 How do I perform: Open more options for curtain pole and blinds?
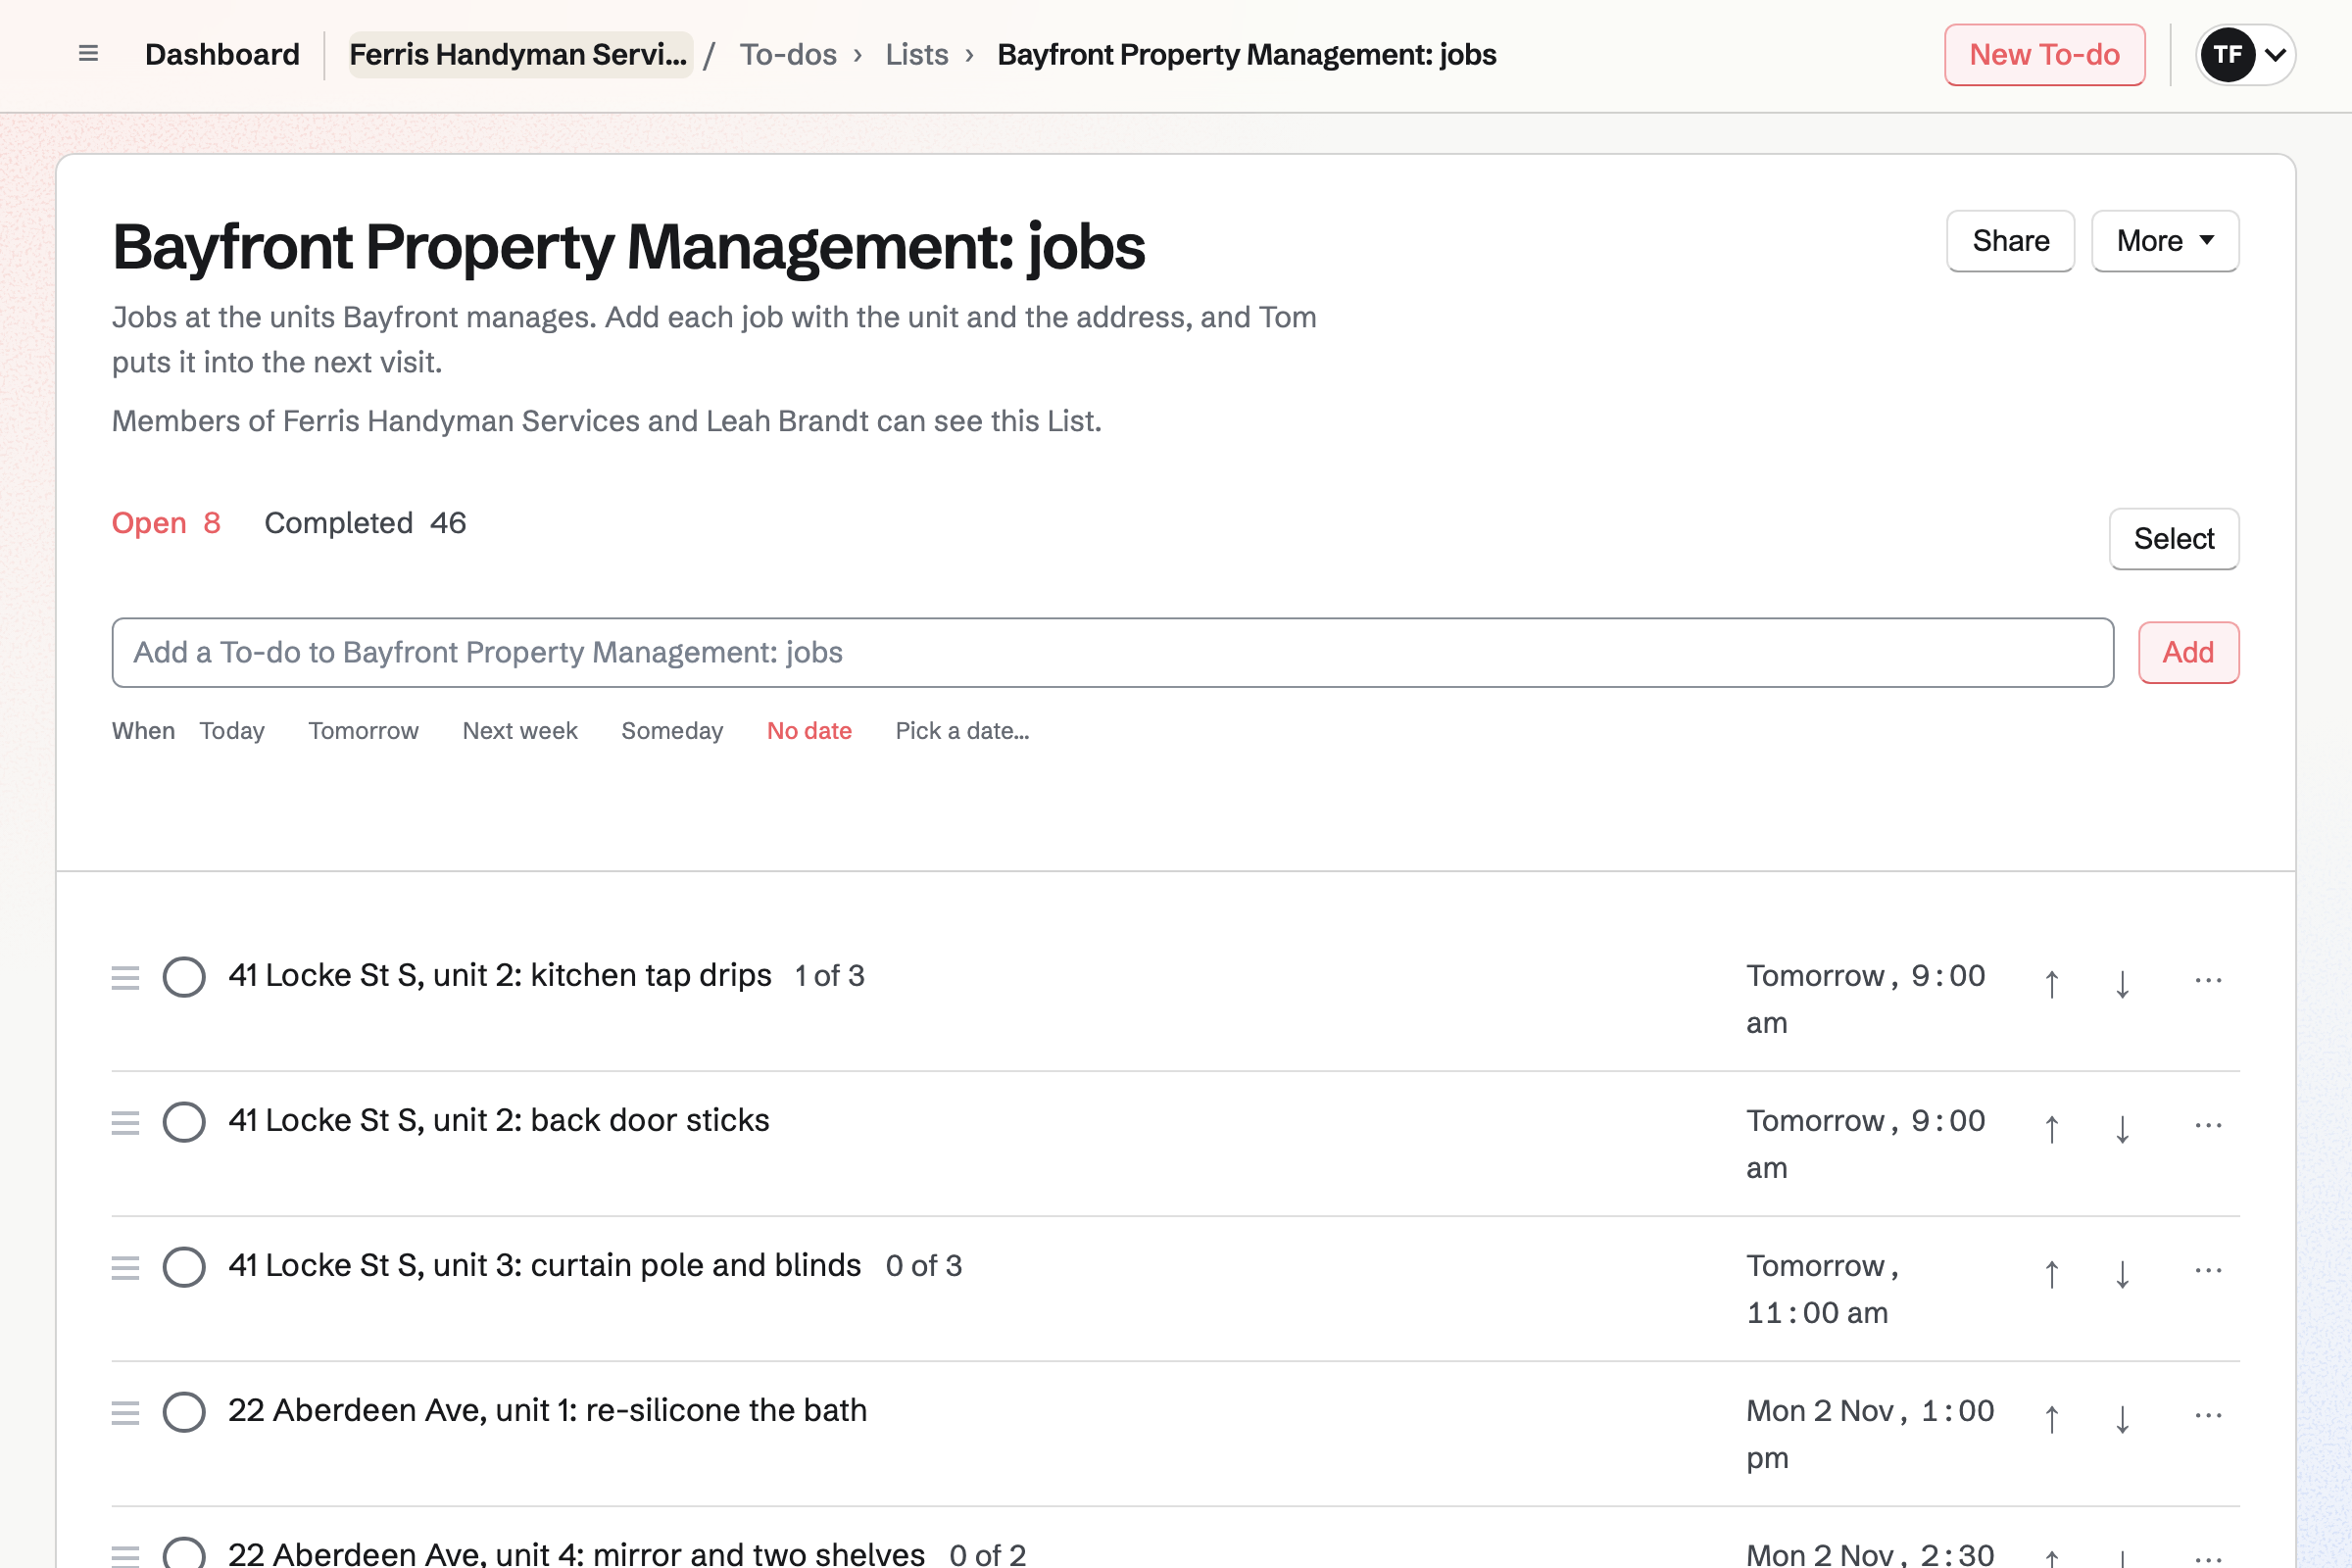tap(2208, 1270)
